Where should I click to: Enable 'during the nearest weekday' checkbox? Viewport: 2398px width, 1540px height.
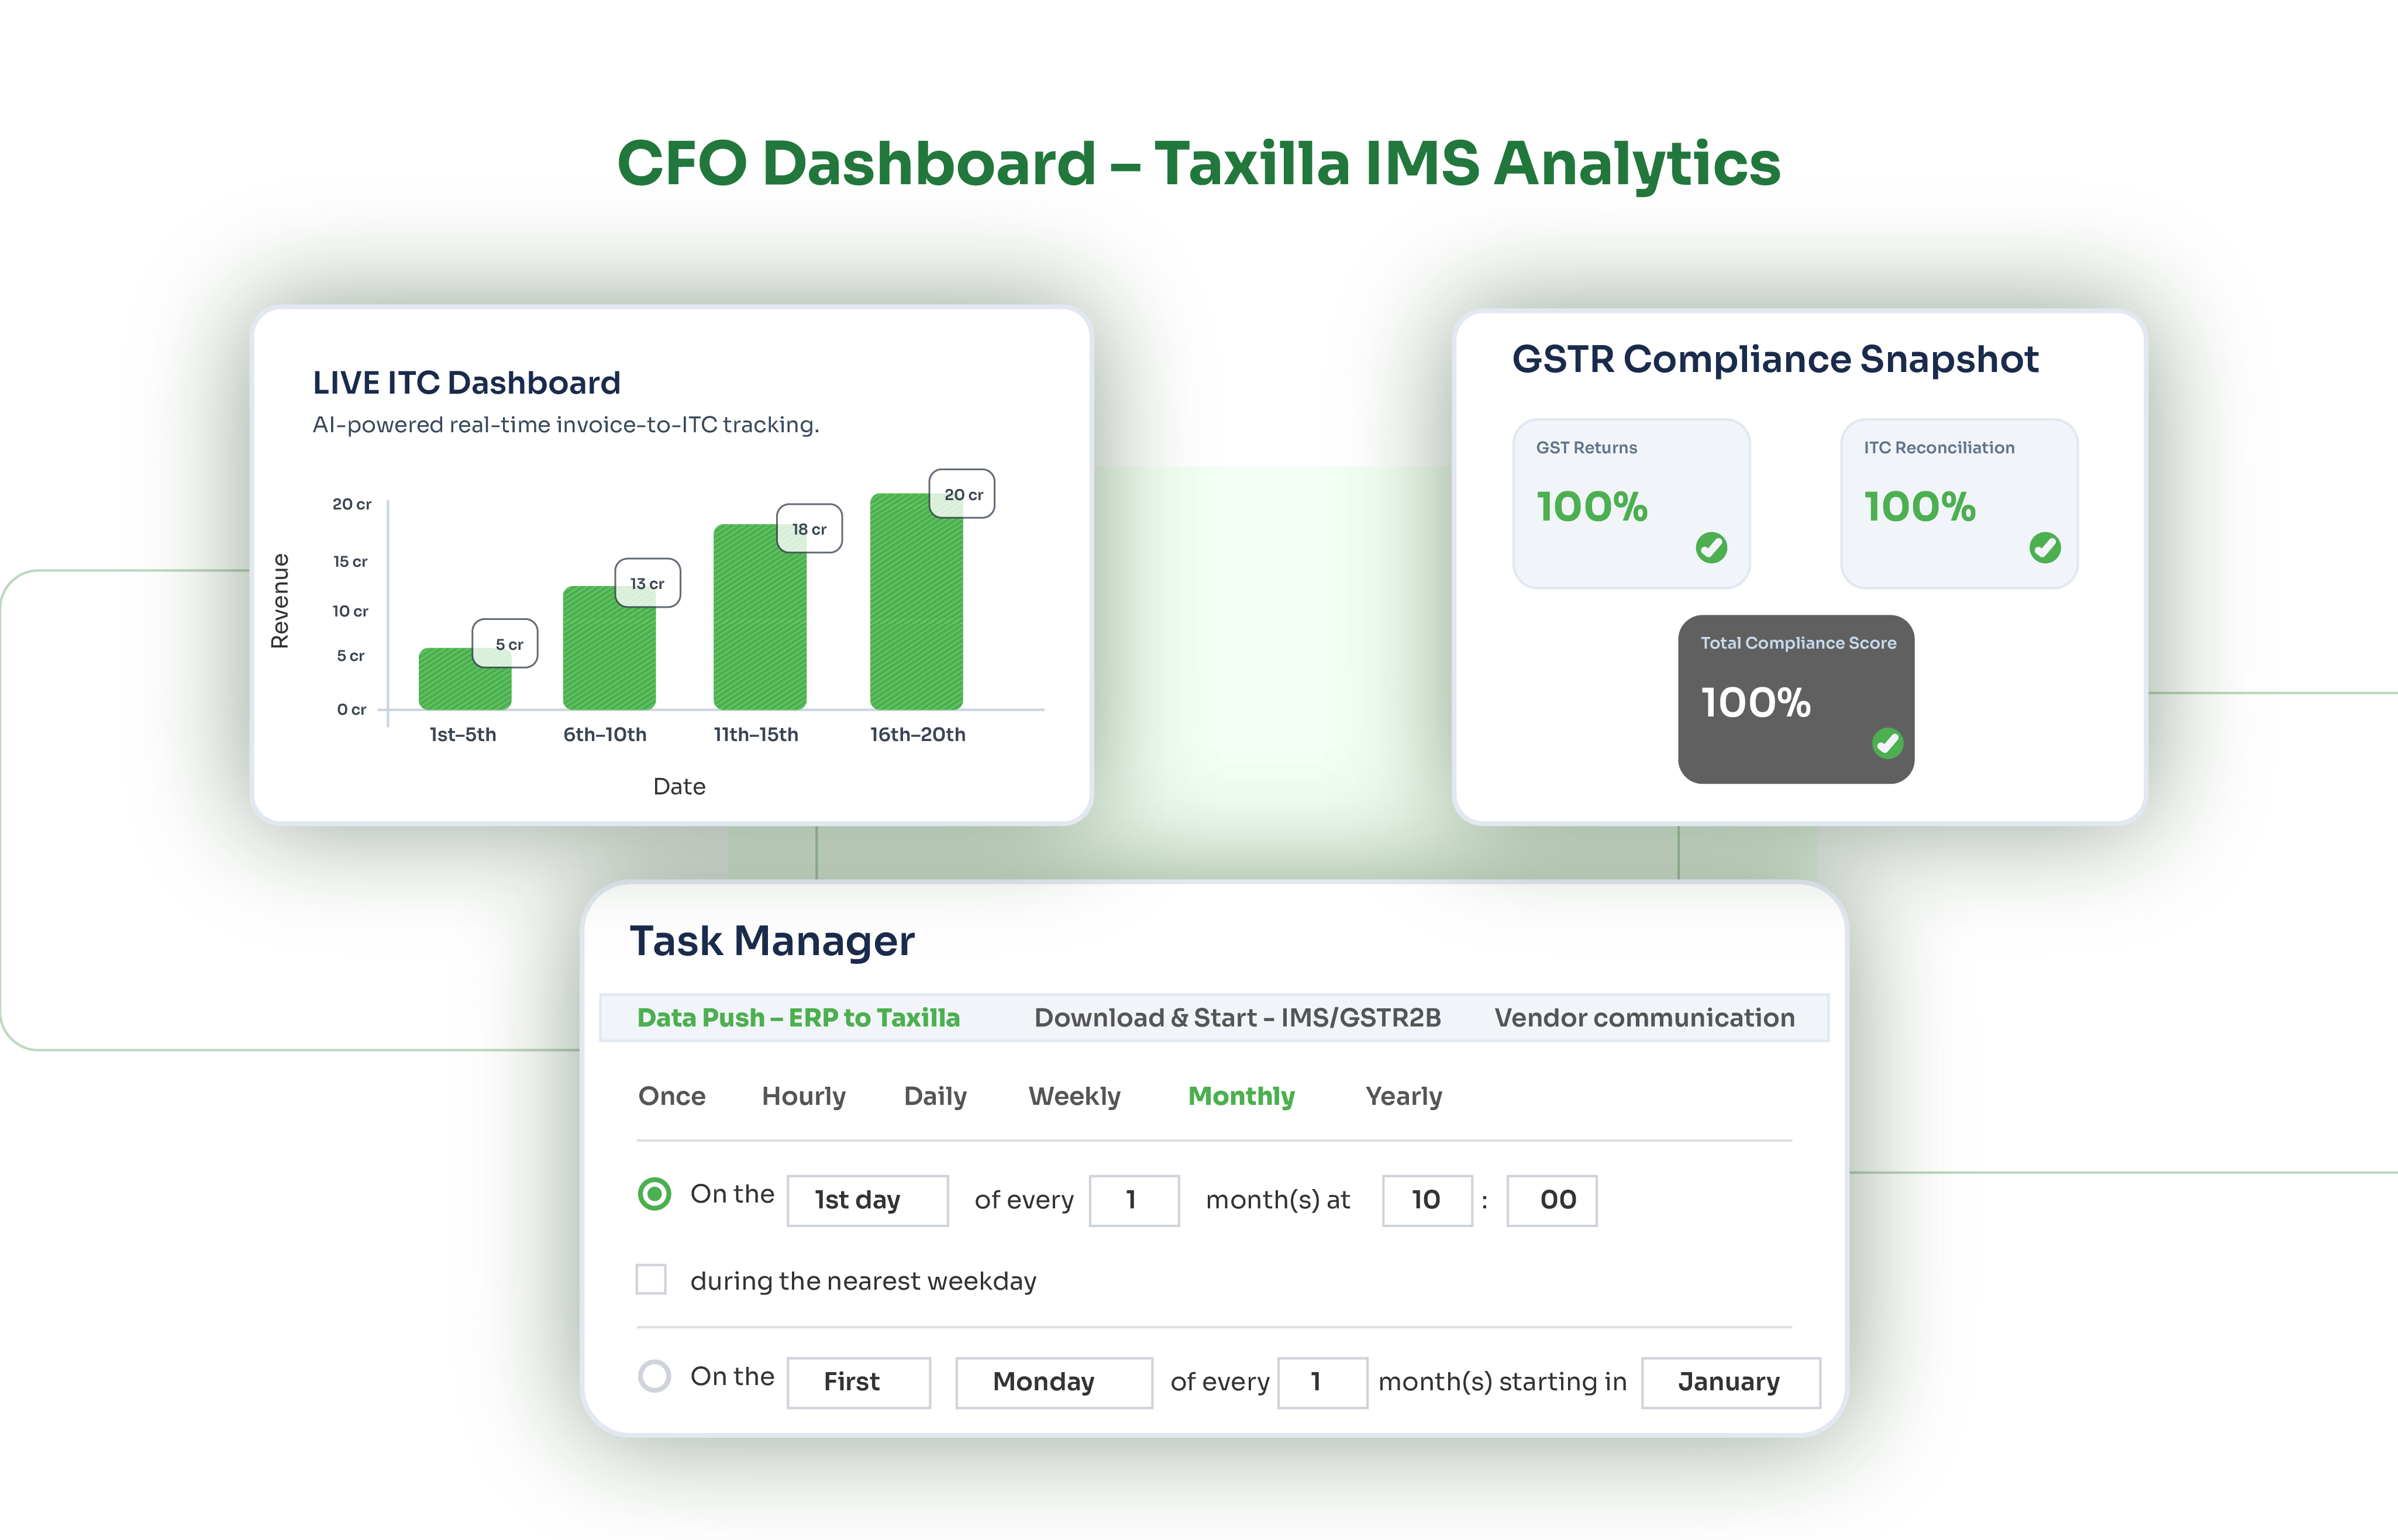651,1279
